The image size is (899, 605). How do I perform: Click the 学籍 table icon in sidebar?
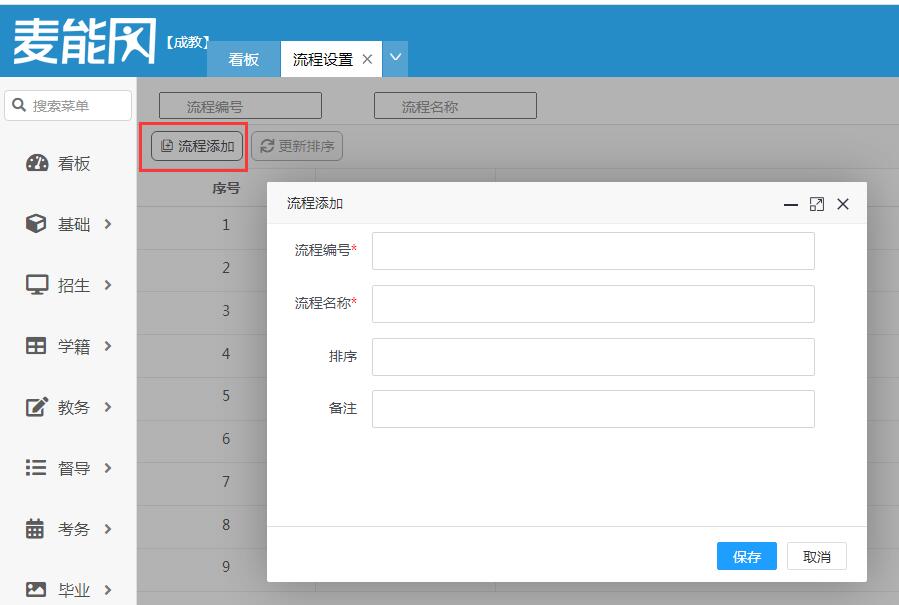pos(36,347)
